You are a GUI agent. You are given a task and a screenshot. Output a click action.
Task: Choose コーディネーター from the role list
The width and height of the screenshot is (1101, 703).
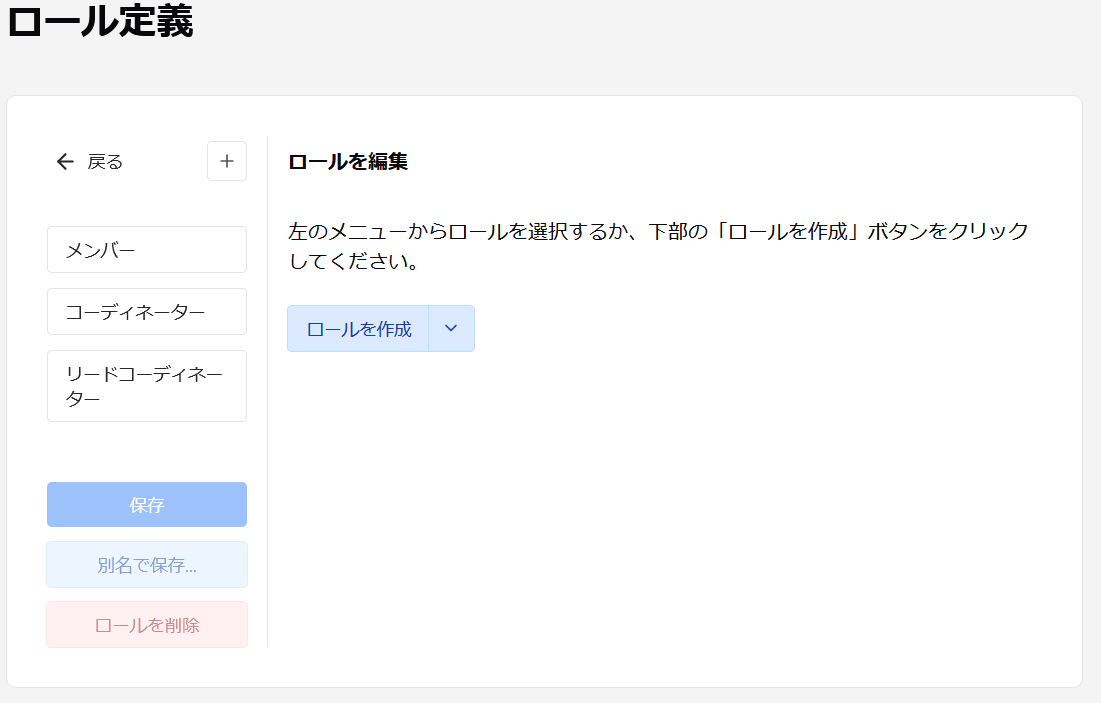click(146, 311)
